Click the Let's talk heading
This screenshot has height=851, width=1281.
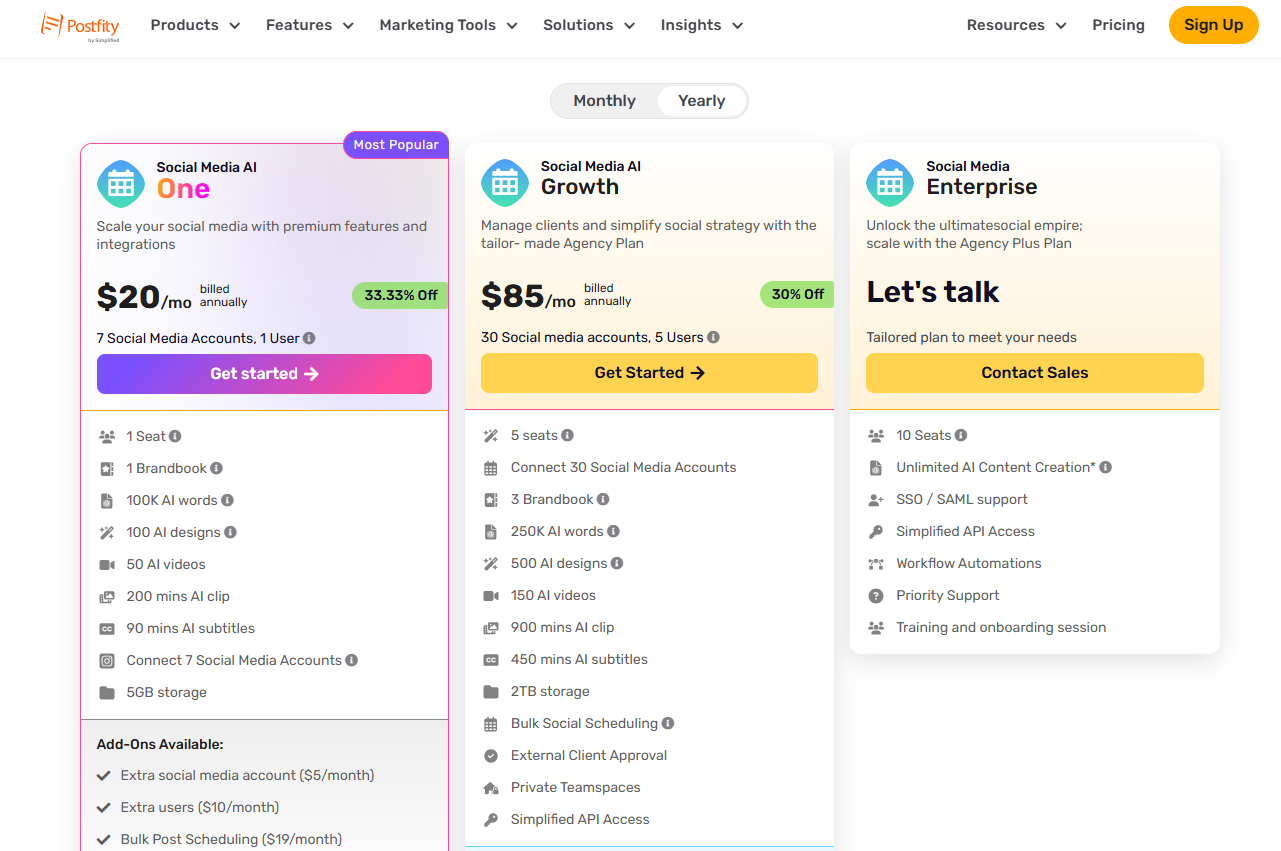(x=933, y=292)
